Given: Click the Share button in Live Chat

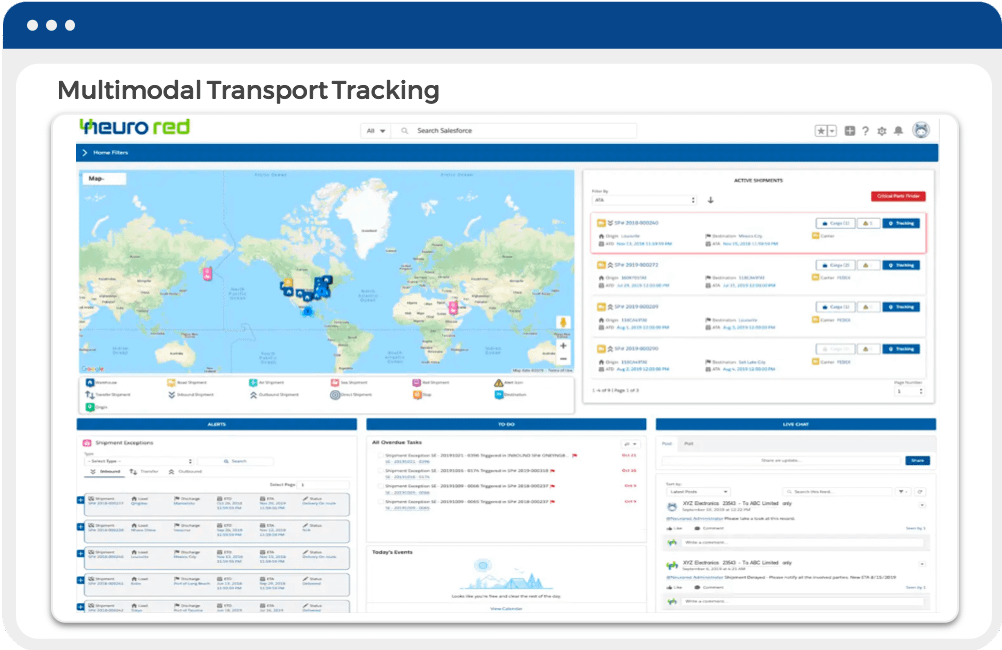Looking at the screenshot, I should click(918, 460).
